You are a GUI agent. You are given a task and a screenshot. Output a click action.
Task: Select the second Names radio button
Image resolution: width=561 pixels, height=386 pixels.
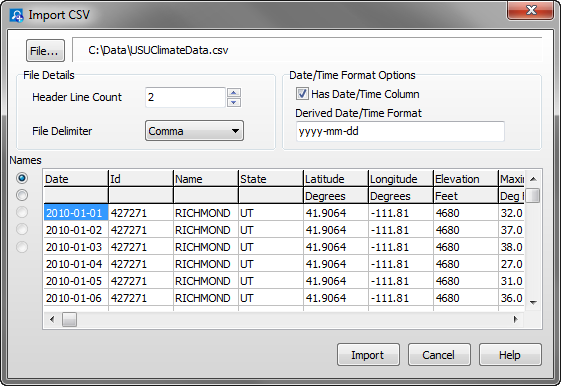click(22, 195)
